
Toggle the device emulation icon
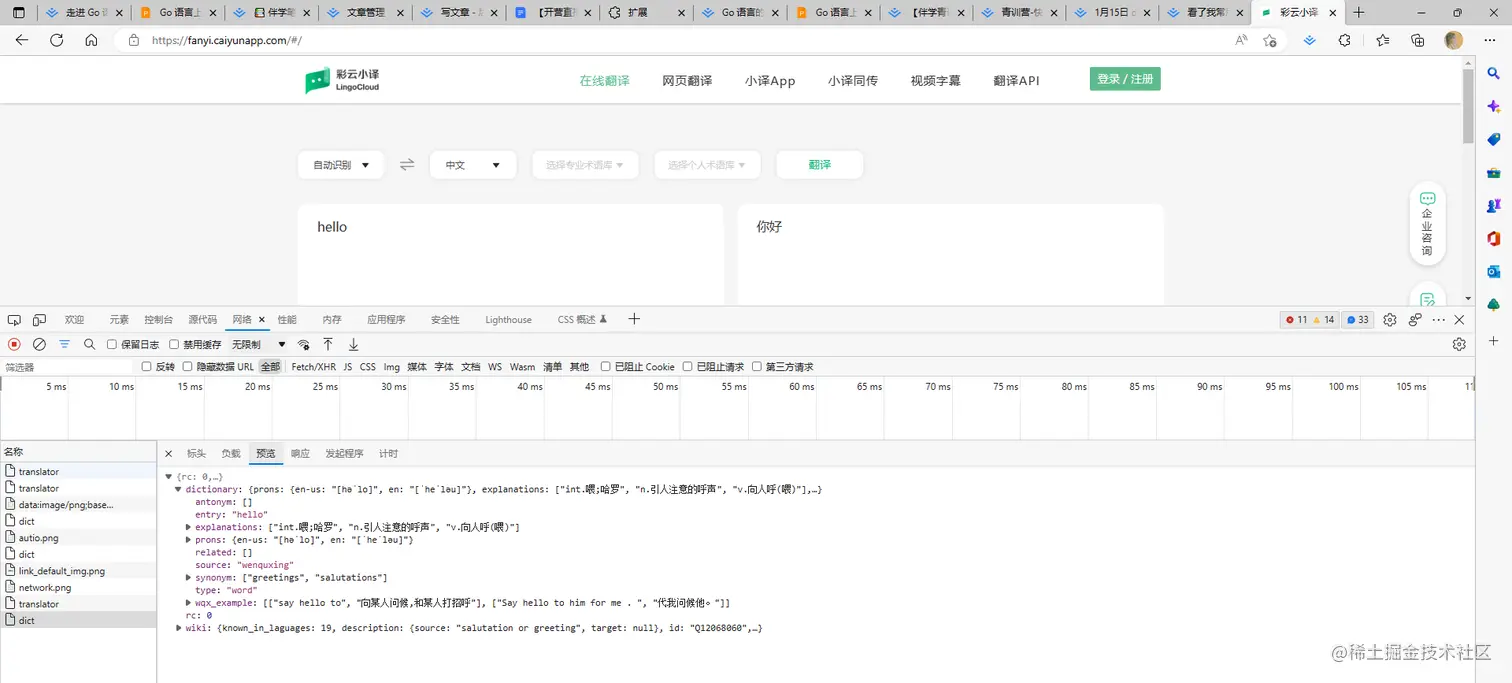click(x=39, y=320)
